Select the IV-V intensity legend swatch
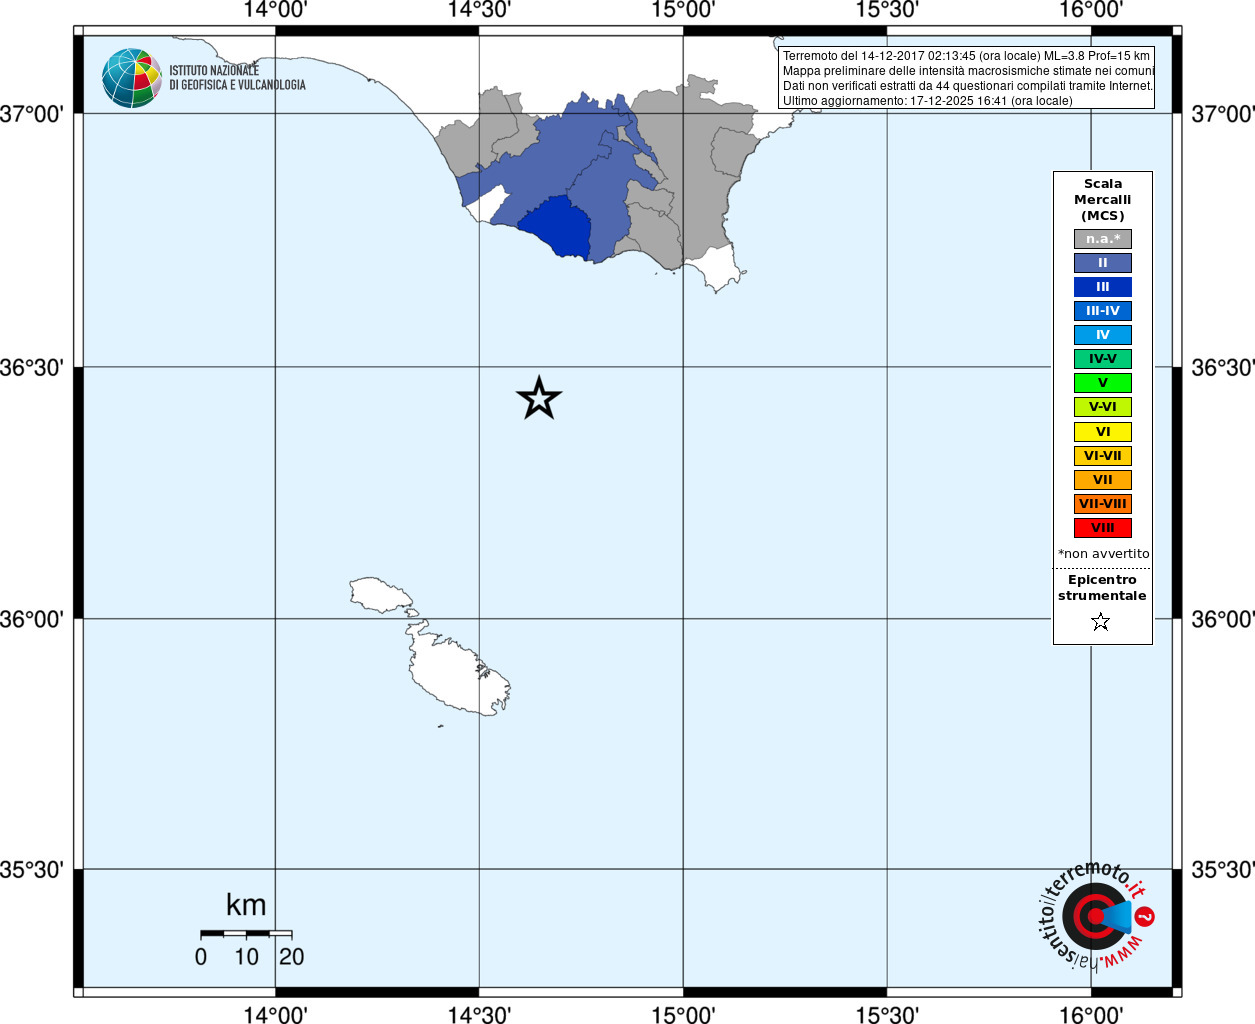The height and width of the screenshot is (1024, 1255). 1103,359
